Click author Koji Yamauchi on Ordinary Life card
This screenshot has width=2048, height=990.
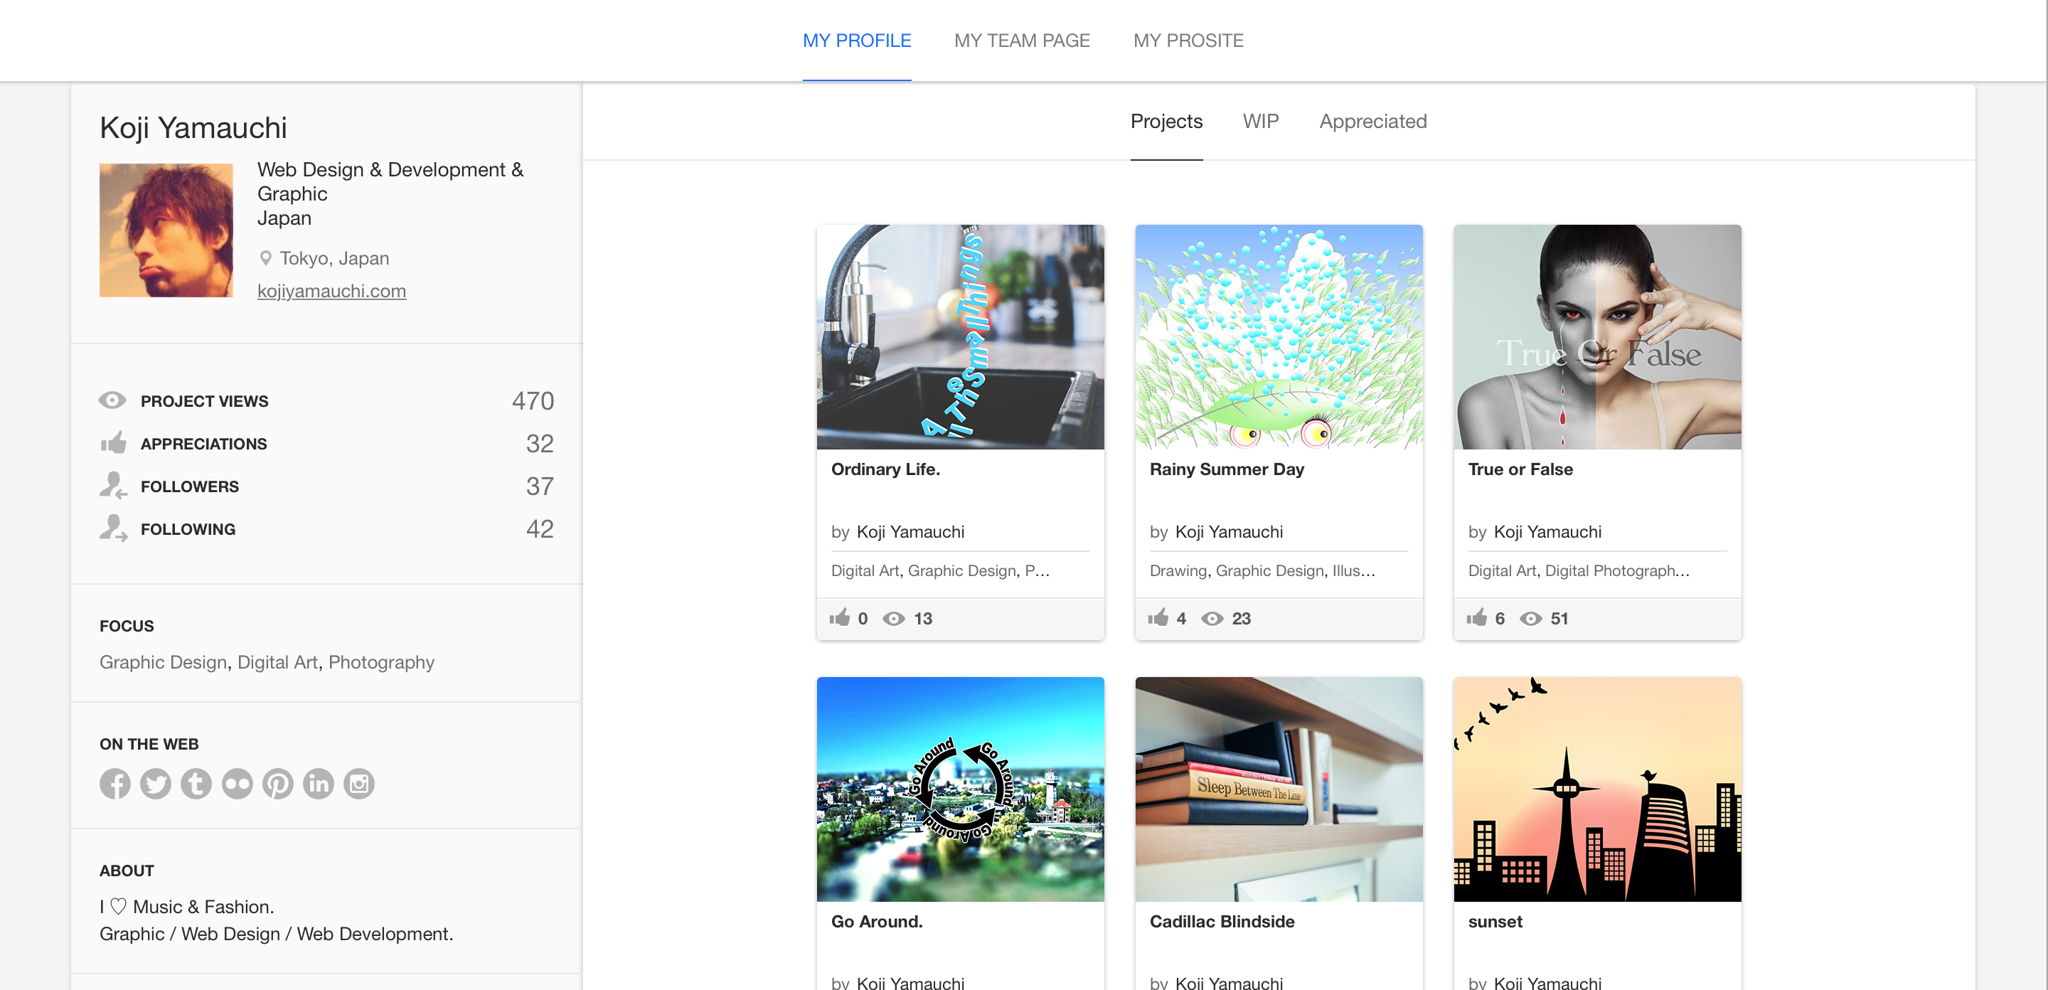tap(911, 532)
